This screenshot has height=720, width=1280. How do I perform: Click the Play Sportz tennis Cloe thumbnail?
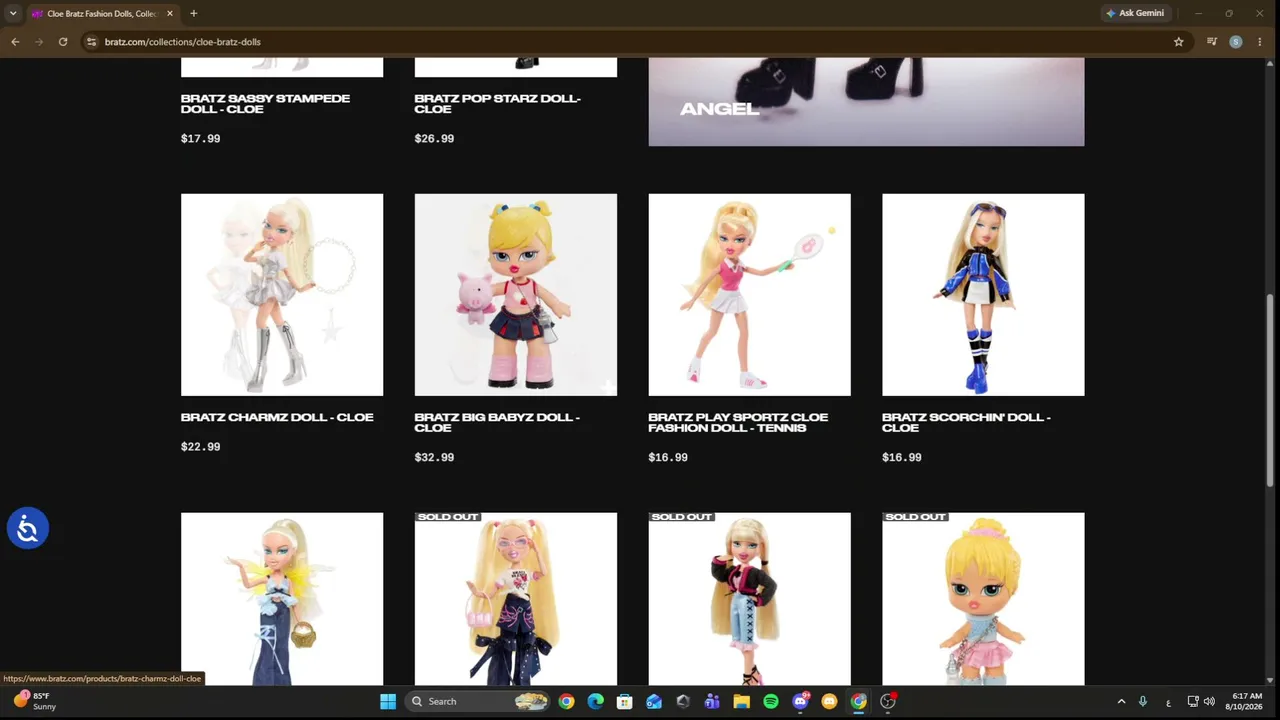point(750,295)
